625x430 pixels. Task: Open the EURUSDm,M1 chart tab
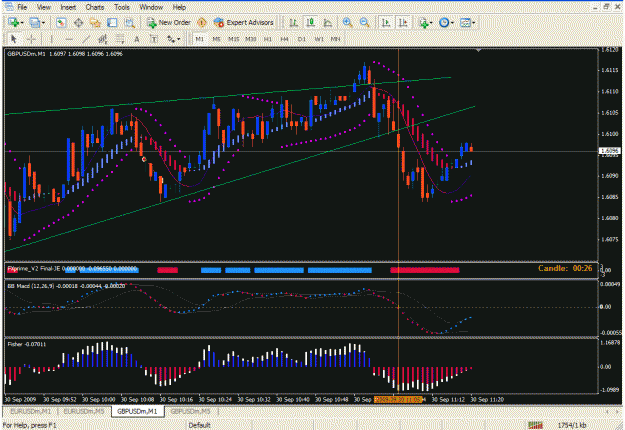click(30, 411)
